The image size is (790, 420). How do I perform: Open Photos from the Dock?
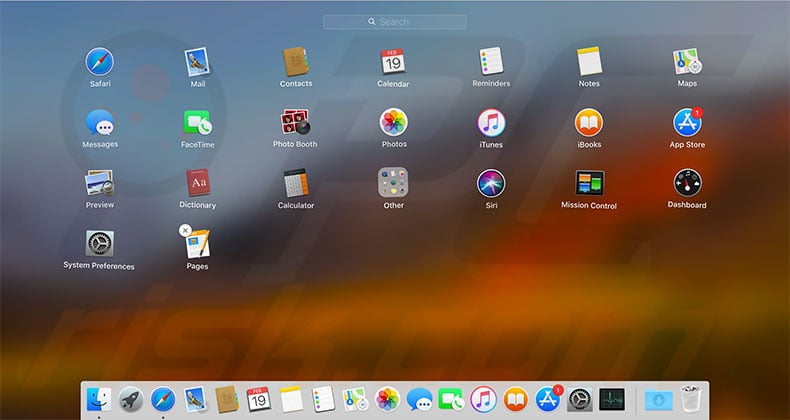pos(387,399)
